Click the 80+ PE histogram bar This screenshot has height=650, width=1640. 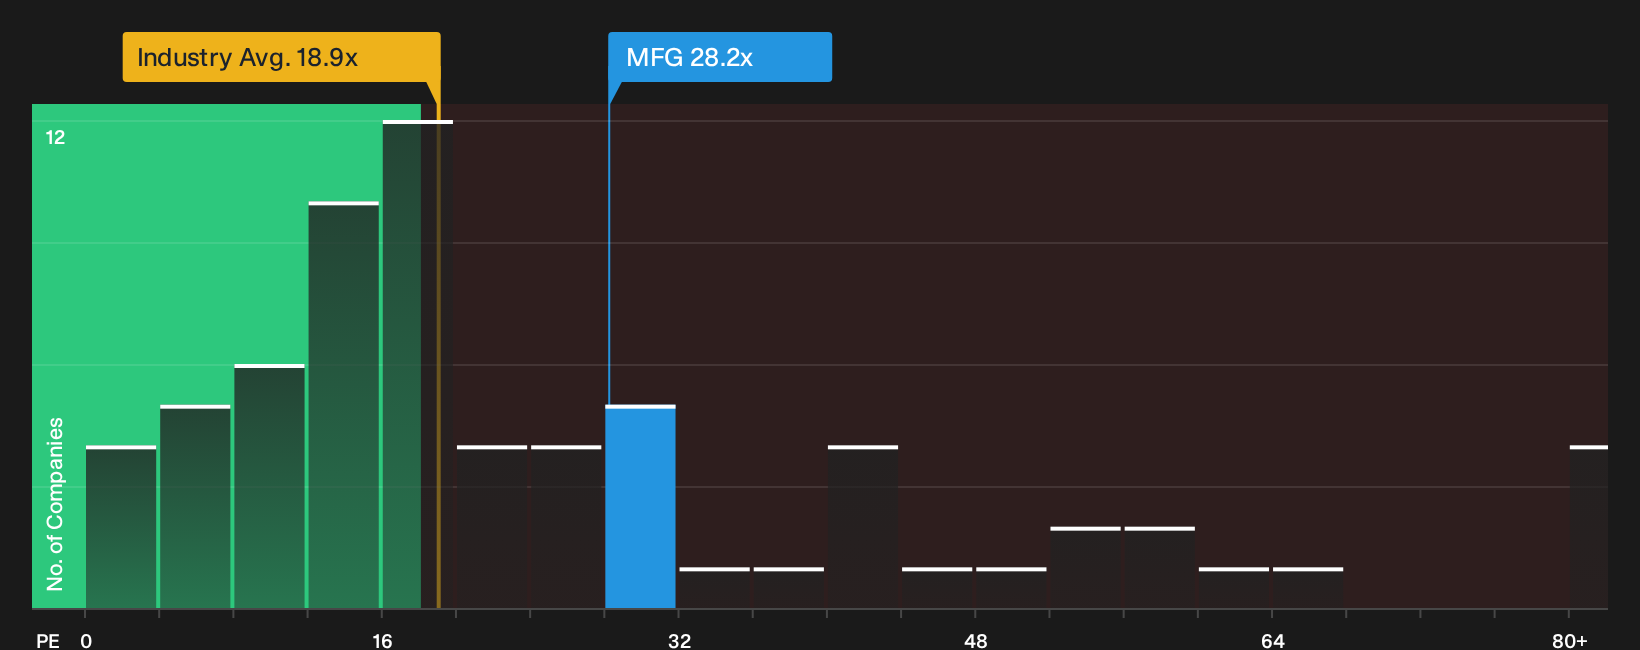point(1589,527)
